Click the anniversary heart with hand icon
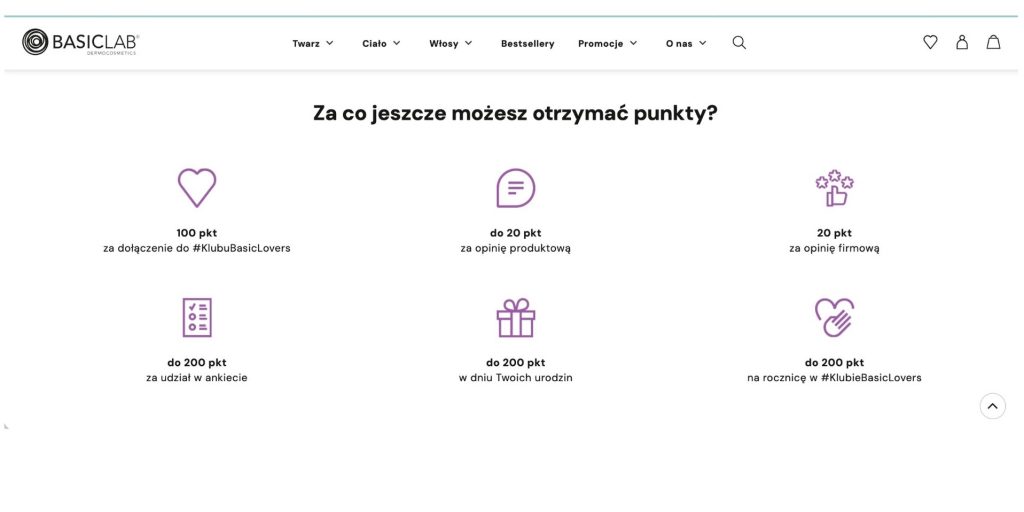 834,317
